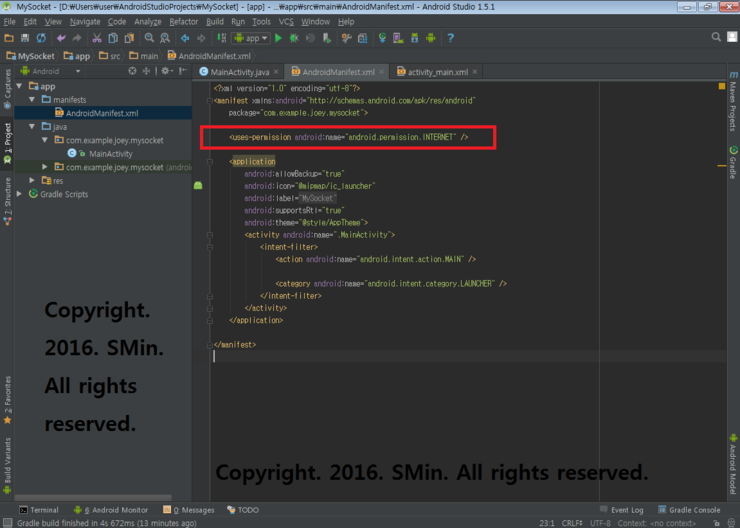The height and width of the screenshot is (528, 740).
Task: Open the Gradle Console
Action: click(x=690, y=510)
